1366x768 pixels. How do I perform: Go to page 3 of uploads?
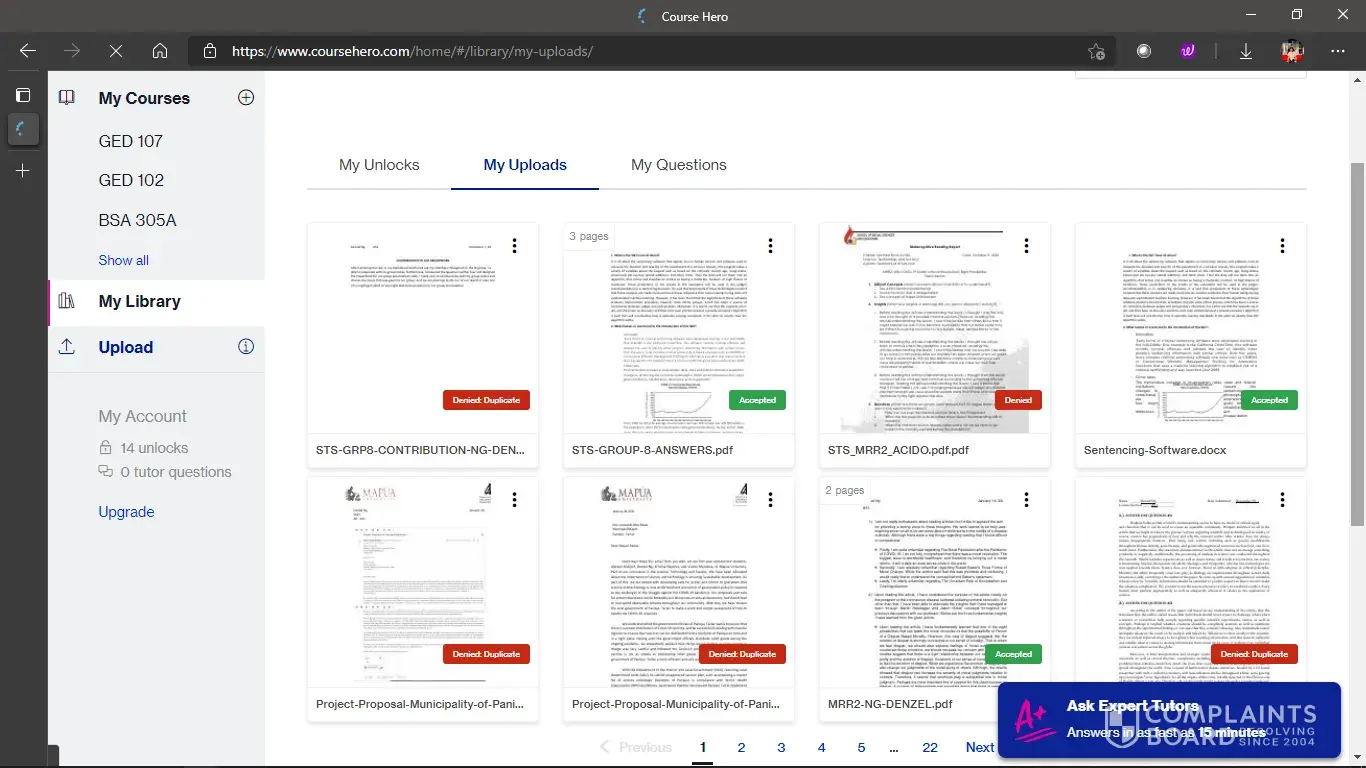click(781, 747)
